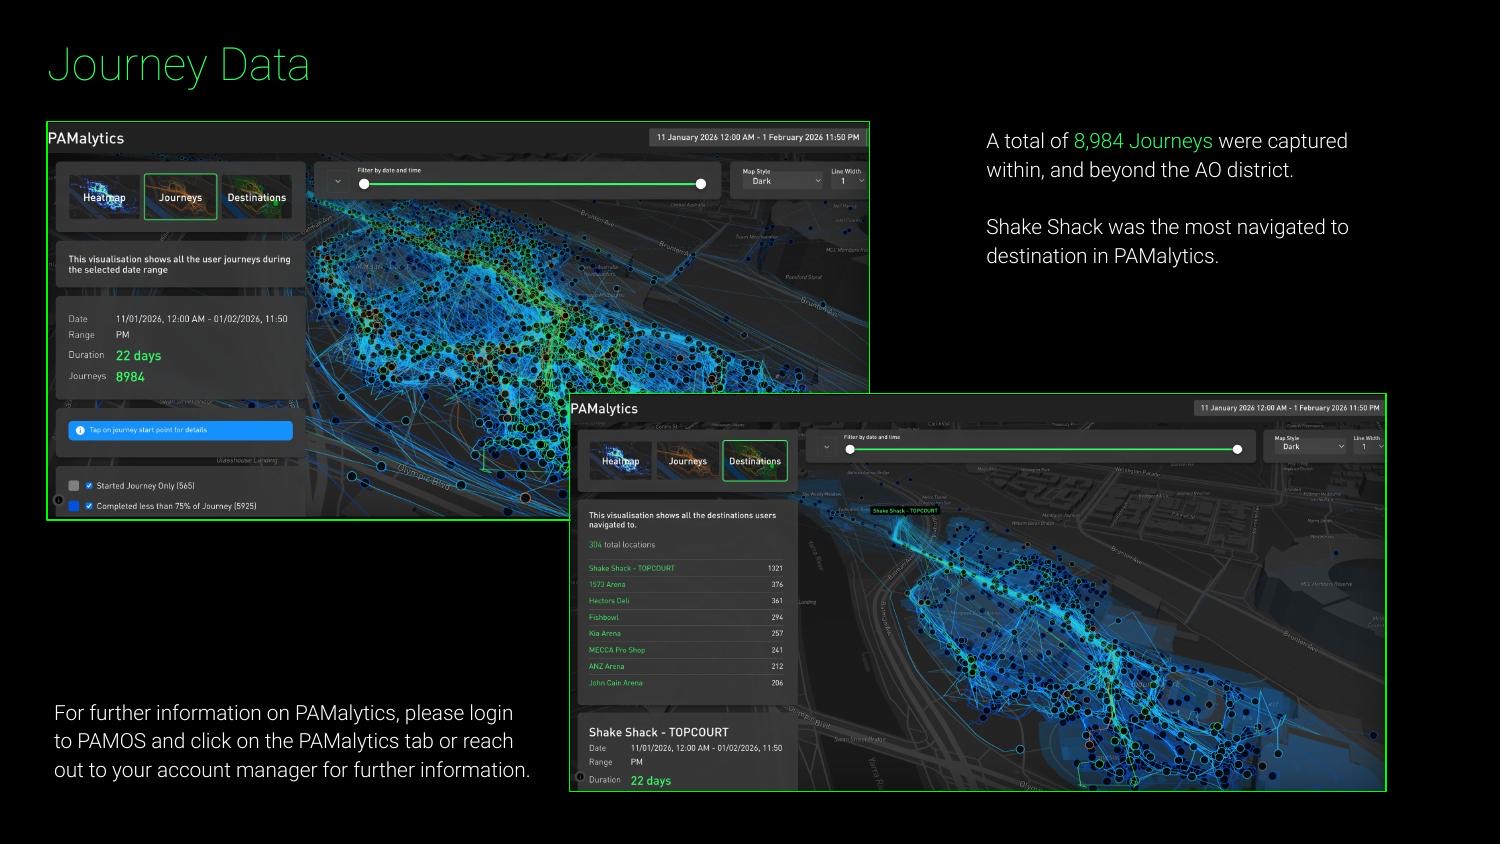Click the Tap on journey start point banner
This screenshot has width=1500, height=844.
tap(180, 430)
